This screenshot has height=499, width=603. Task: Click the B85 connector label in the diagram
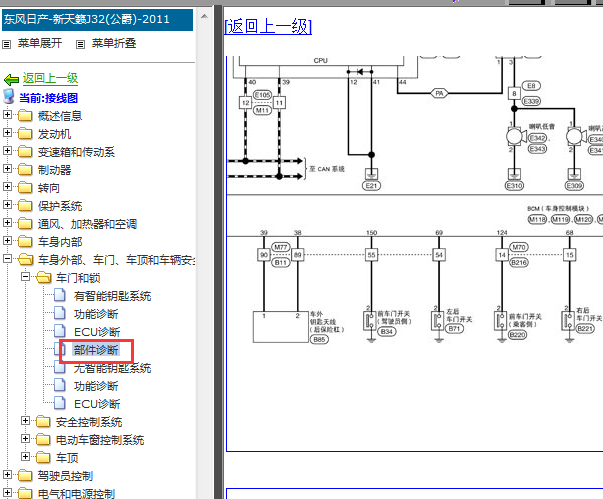coord(319,339)
